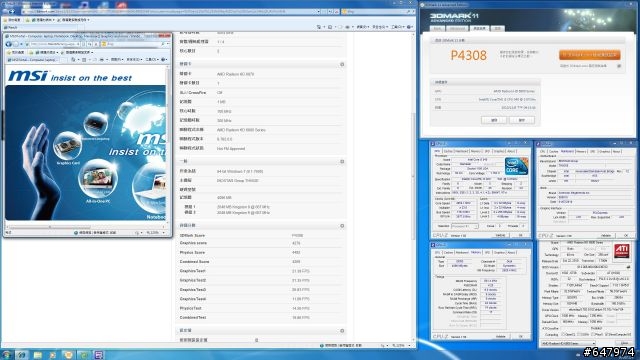Open the About tab in the CPU-Z processor window
Screen dimensions: 640x360
coord(511,151)
